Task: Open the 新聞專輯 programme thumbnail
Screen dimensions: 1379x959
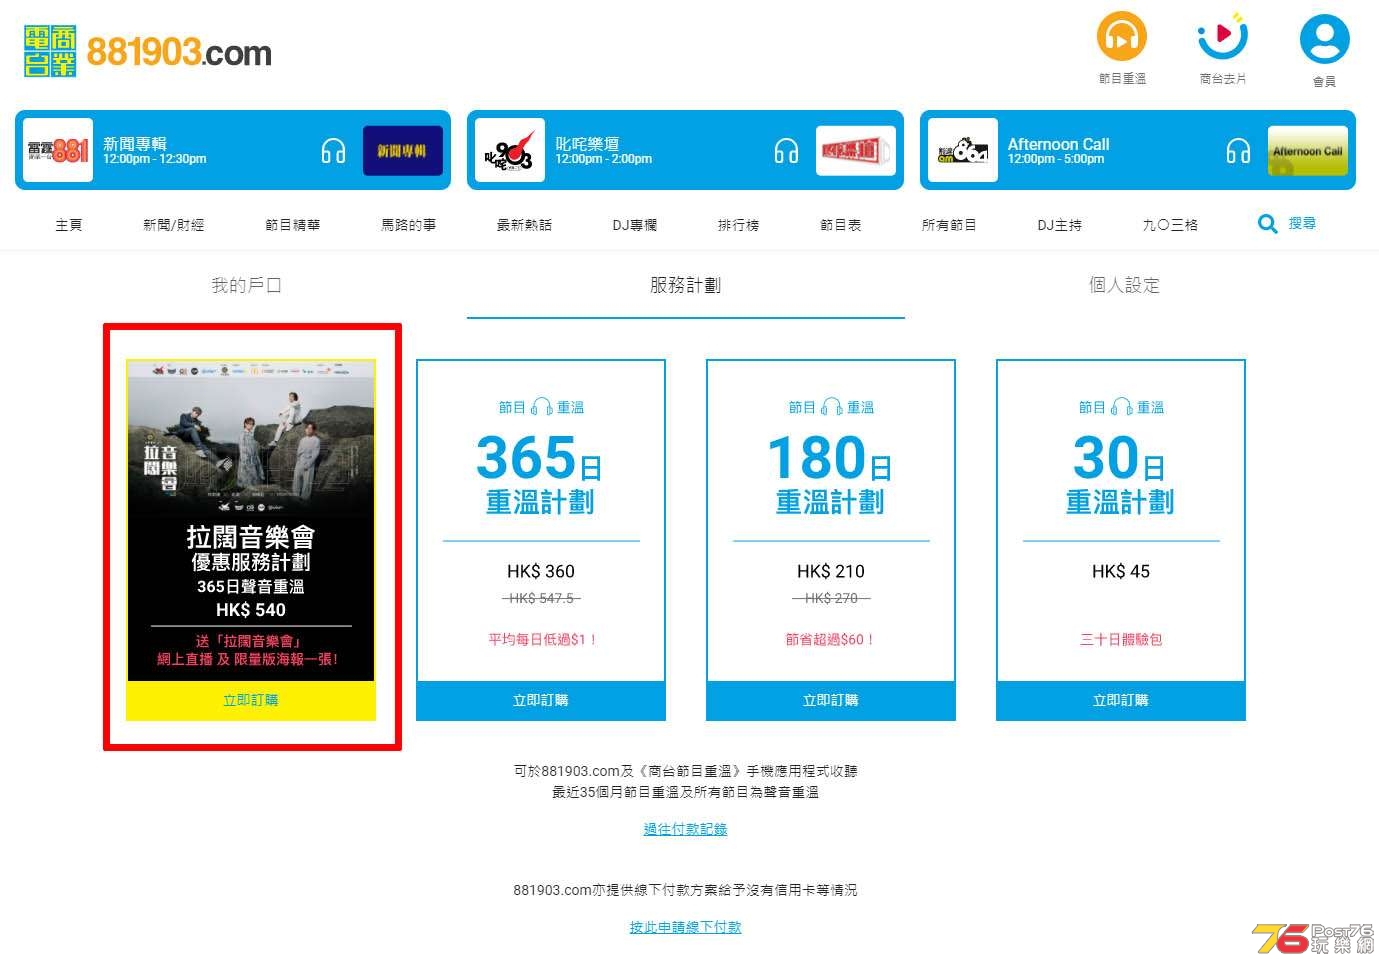Action: pos(402,151)
